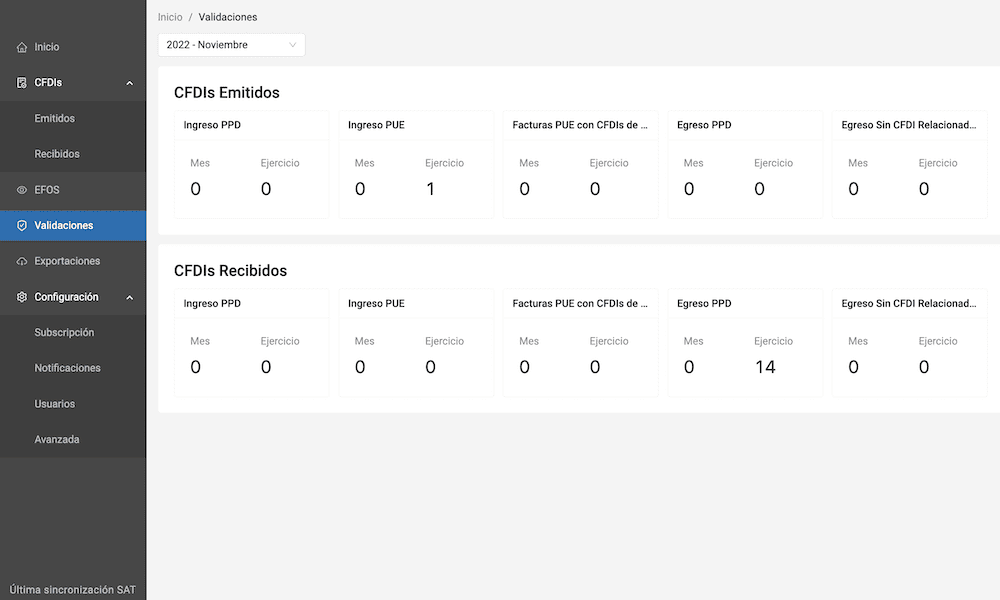
Task: Click the eye icon next to EFOS
Action: [22, 190]
